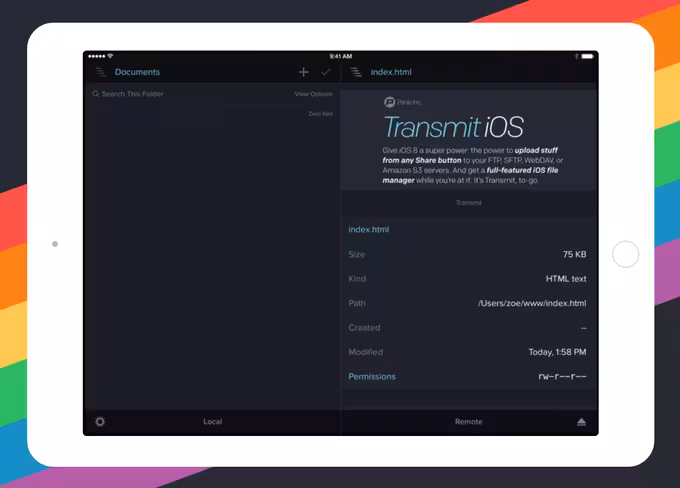Tap the magnifier icon in the search bar
Viewport: 680px width, 488px height.
tap(95, 94)
